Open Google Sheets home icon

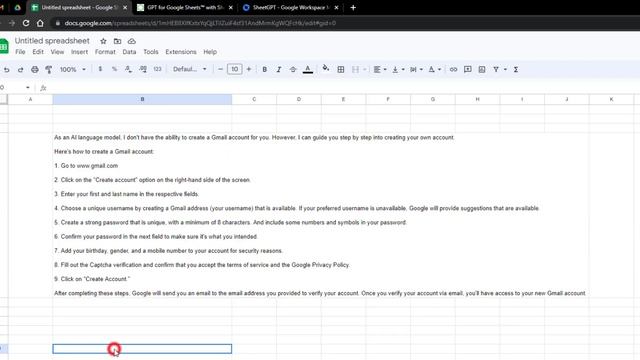pos(4,46)
